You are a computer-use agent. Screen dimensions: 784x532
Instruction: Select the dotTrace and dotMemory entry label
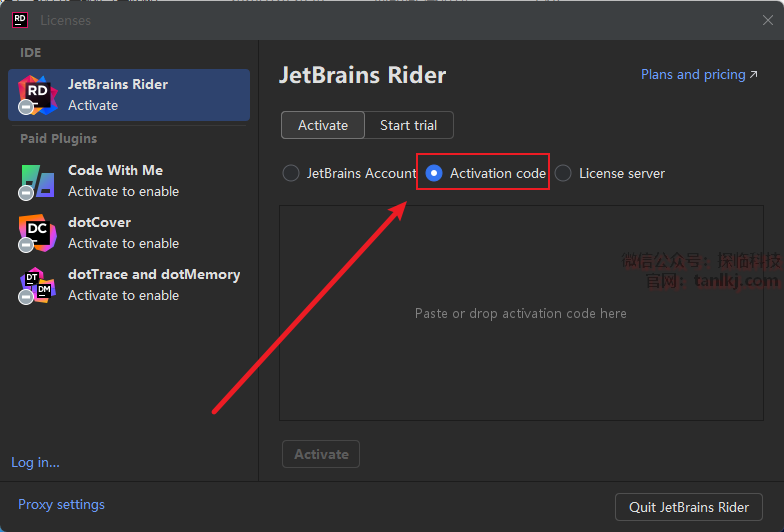point(154,274)
